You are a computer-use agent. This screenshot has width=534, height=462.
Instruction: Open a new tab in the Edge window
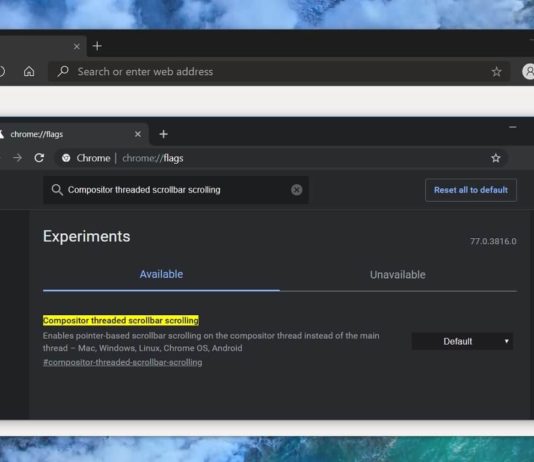tap(97, 46)
